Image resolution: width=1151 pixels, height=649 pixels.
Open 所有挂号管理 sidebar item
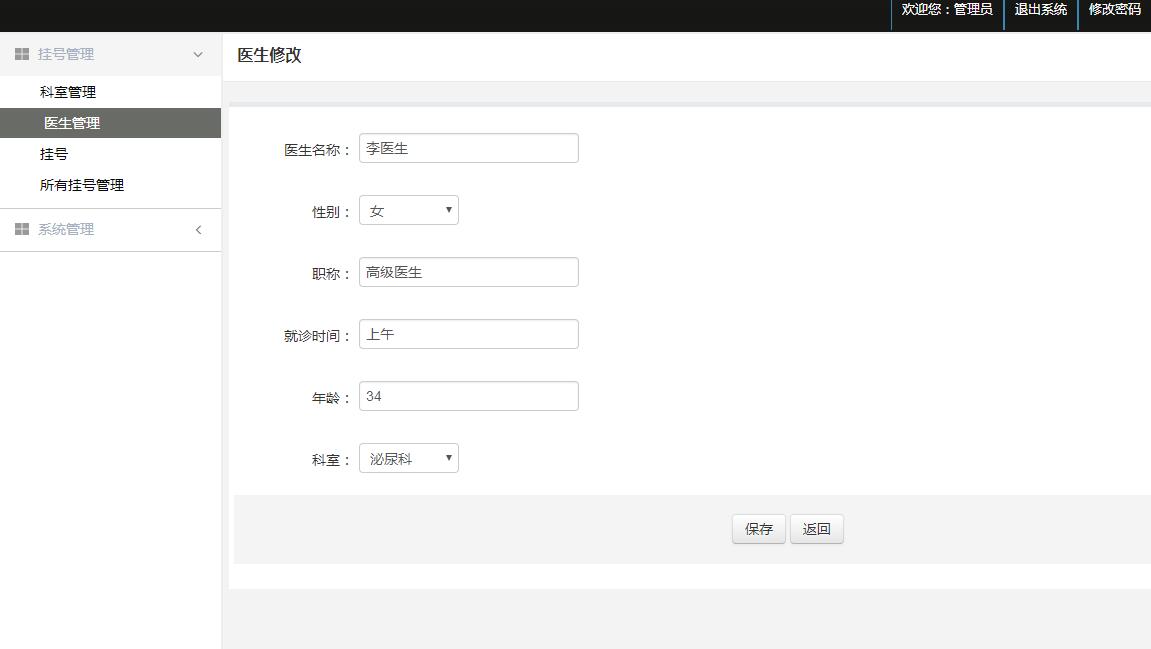pos(82,185)
